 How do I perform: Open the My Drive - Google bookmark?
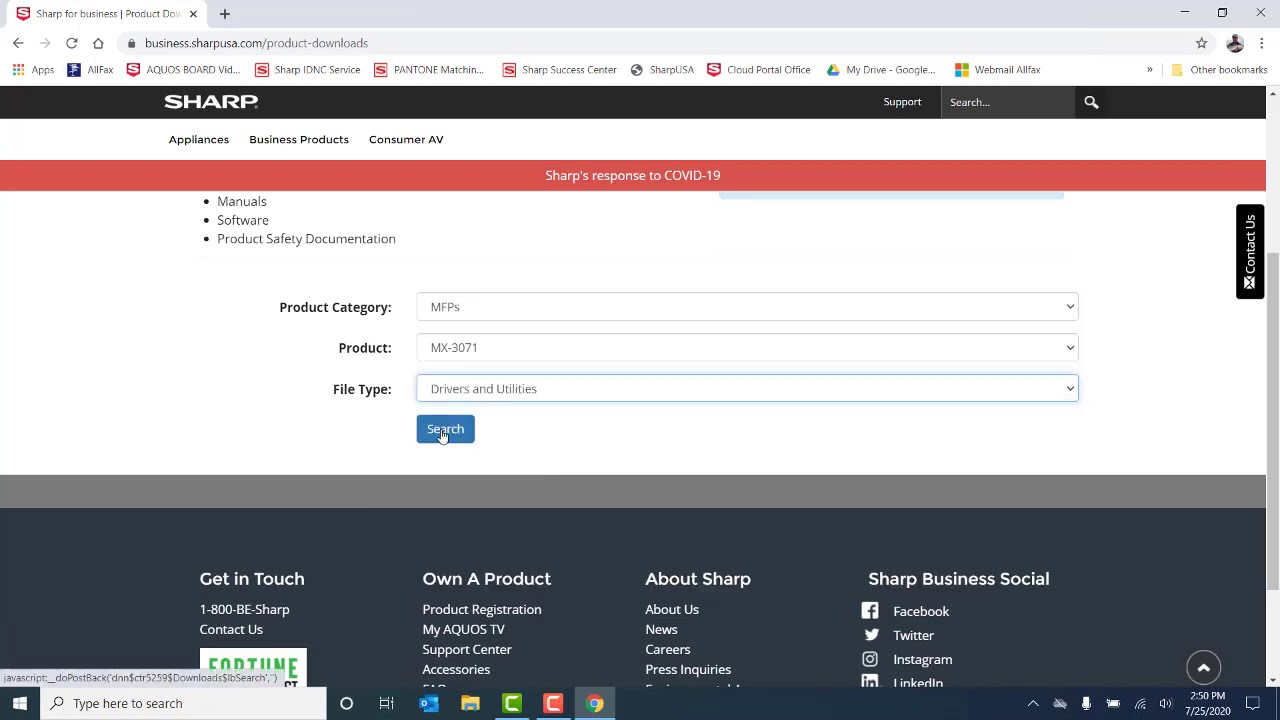[x=880, y=70]
